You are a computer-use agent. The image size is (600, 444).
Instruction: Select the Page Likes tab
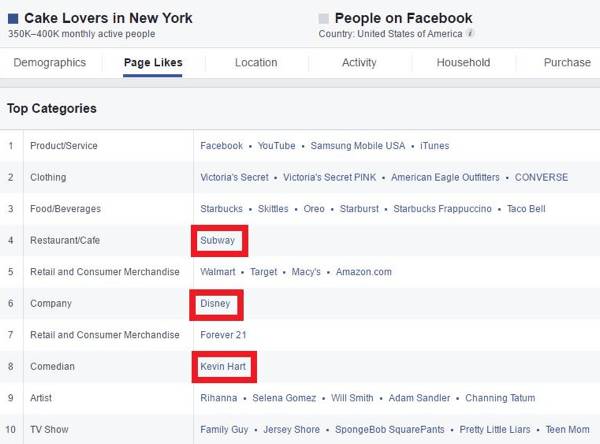point(153,62)
